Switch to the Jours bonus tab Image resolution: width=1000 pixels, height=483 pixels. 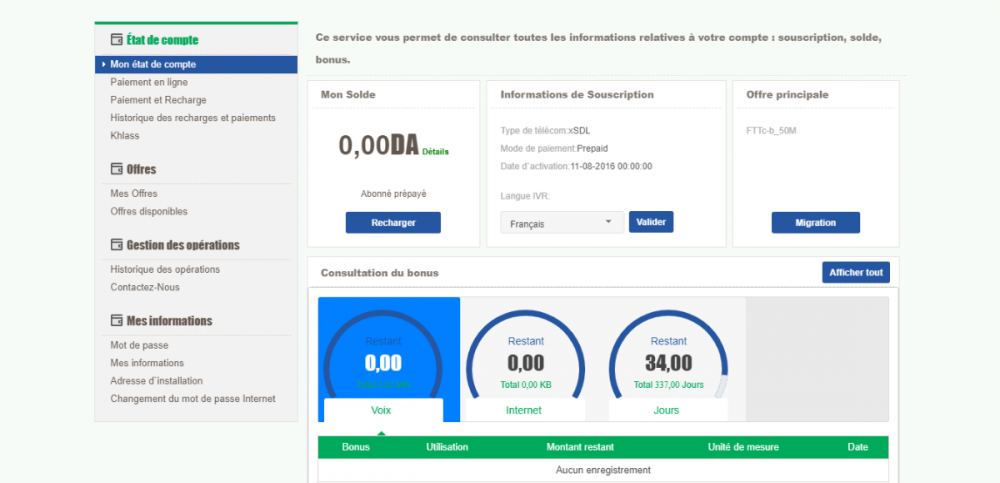pyautogui.click(x=666, y=410)
